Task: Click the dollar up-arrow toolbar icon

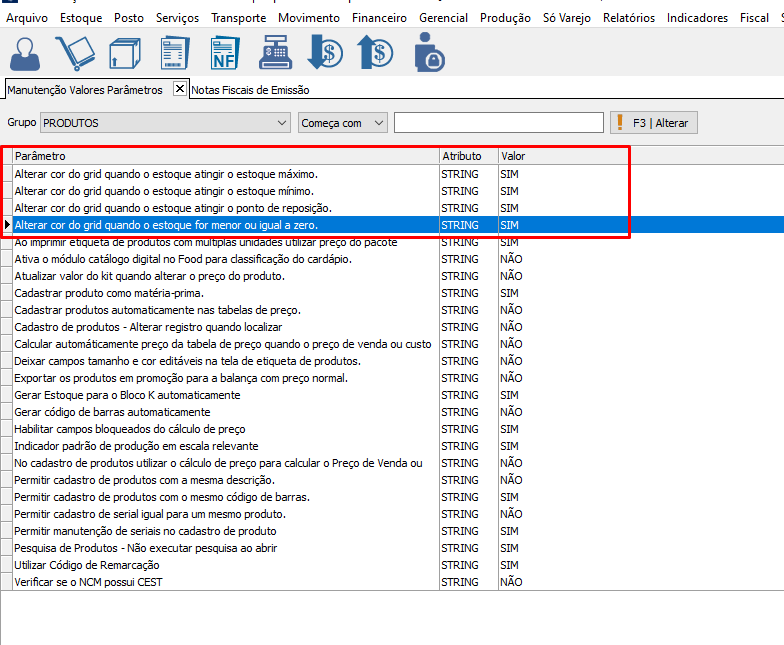Action: tap(375, 52)
